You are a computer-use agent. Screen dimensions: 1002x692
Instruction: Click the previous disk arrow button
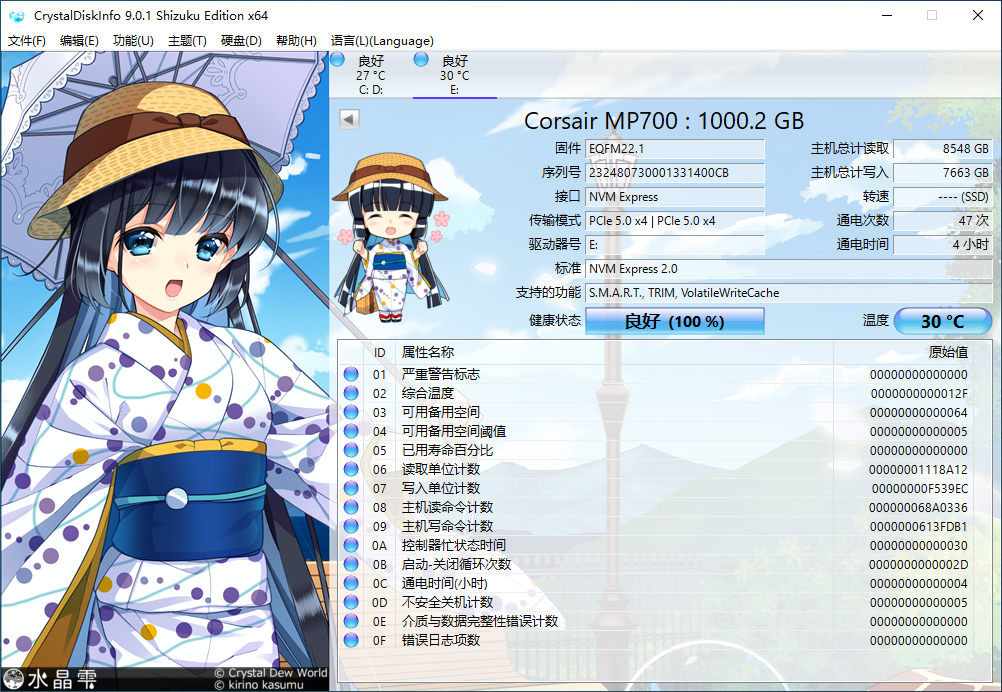(349, 119)
